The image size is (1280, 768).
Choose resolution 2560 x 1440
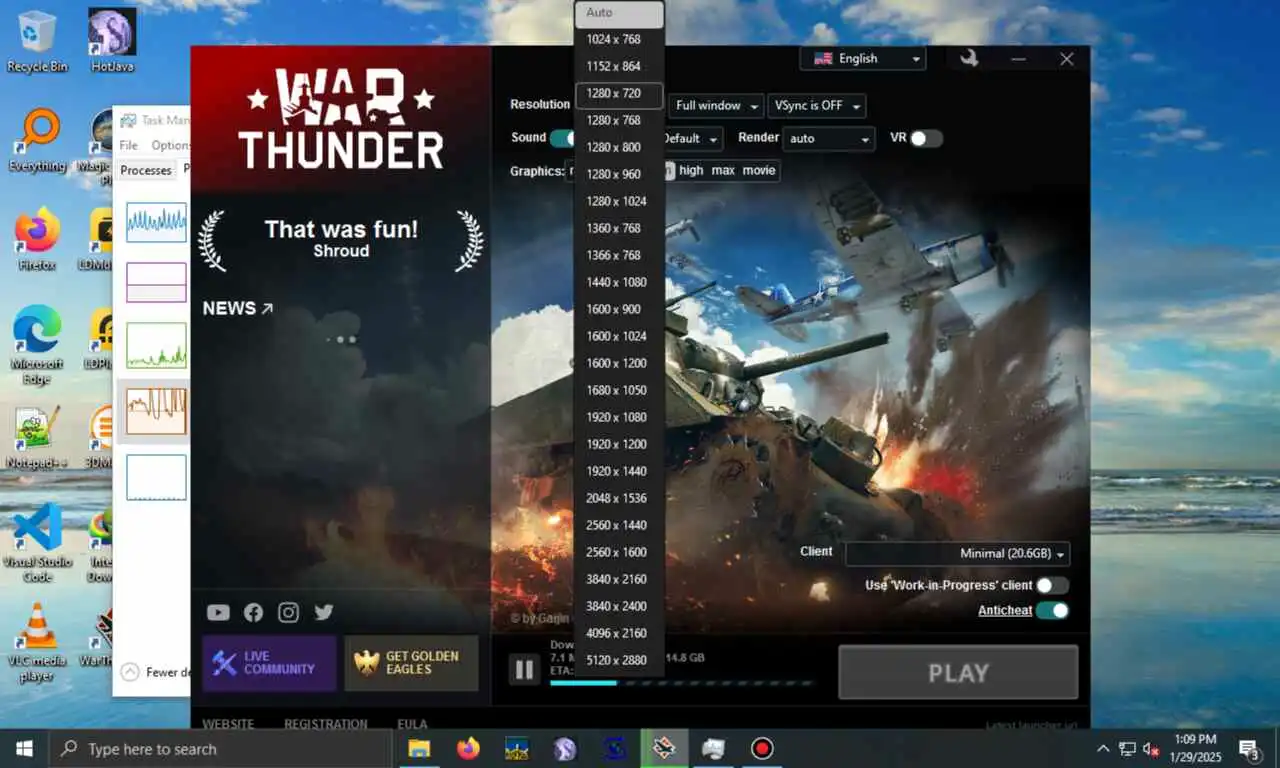click(619, 525)
